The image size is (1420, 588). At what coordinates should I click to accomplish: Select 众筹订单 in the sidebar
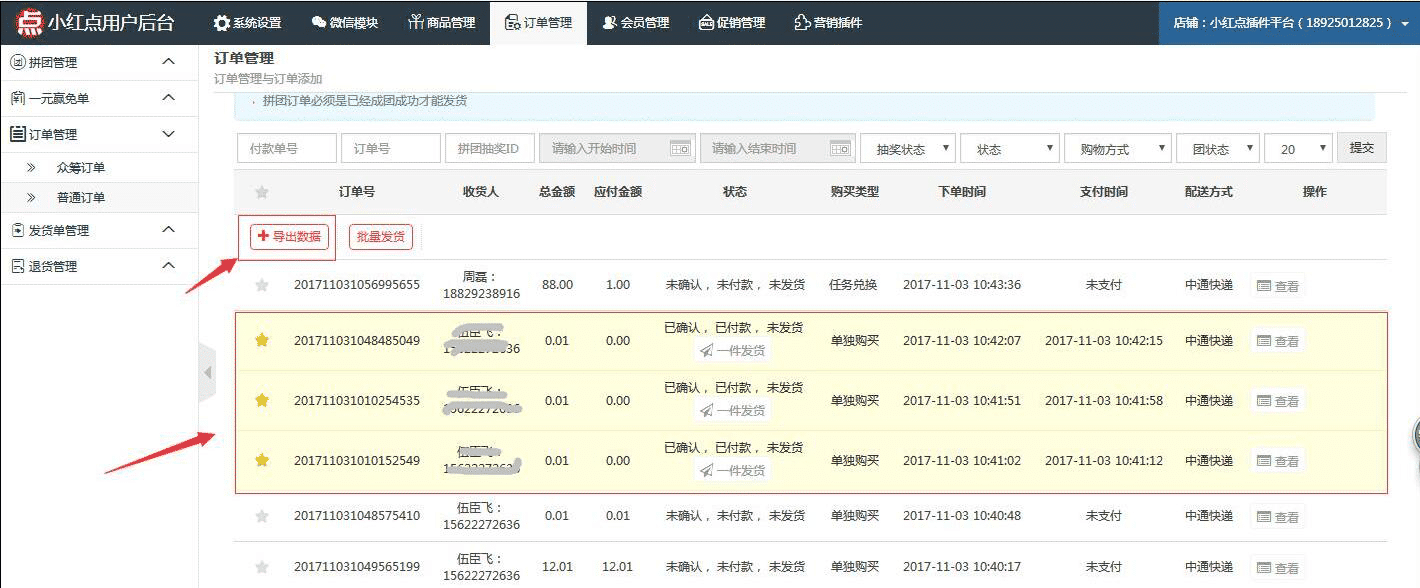pyautogui.click(x=81, y=168)
